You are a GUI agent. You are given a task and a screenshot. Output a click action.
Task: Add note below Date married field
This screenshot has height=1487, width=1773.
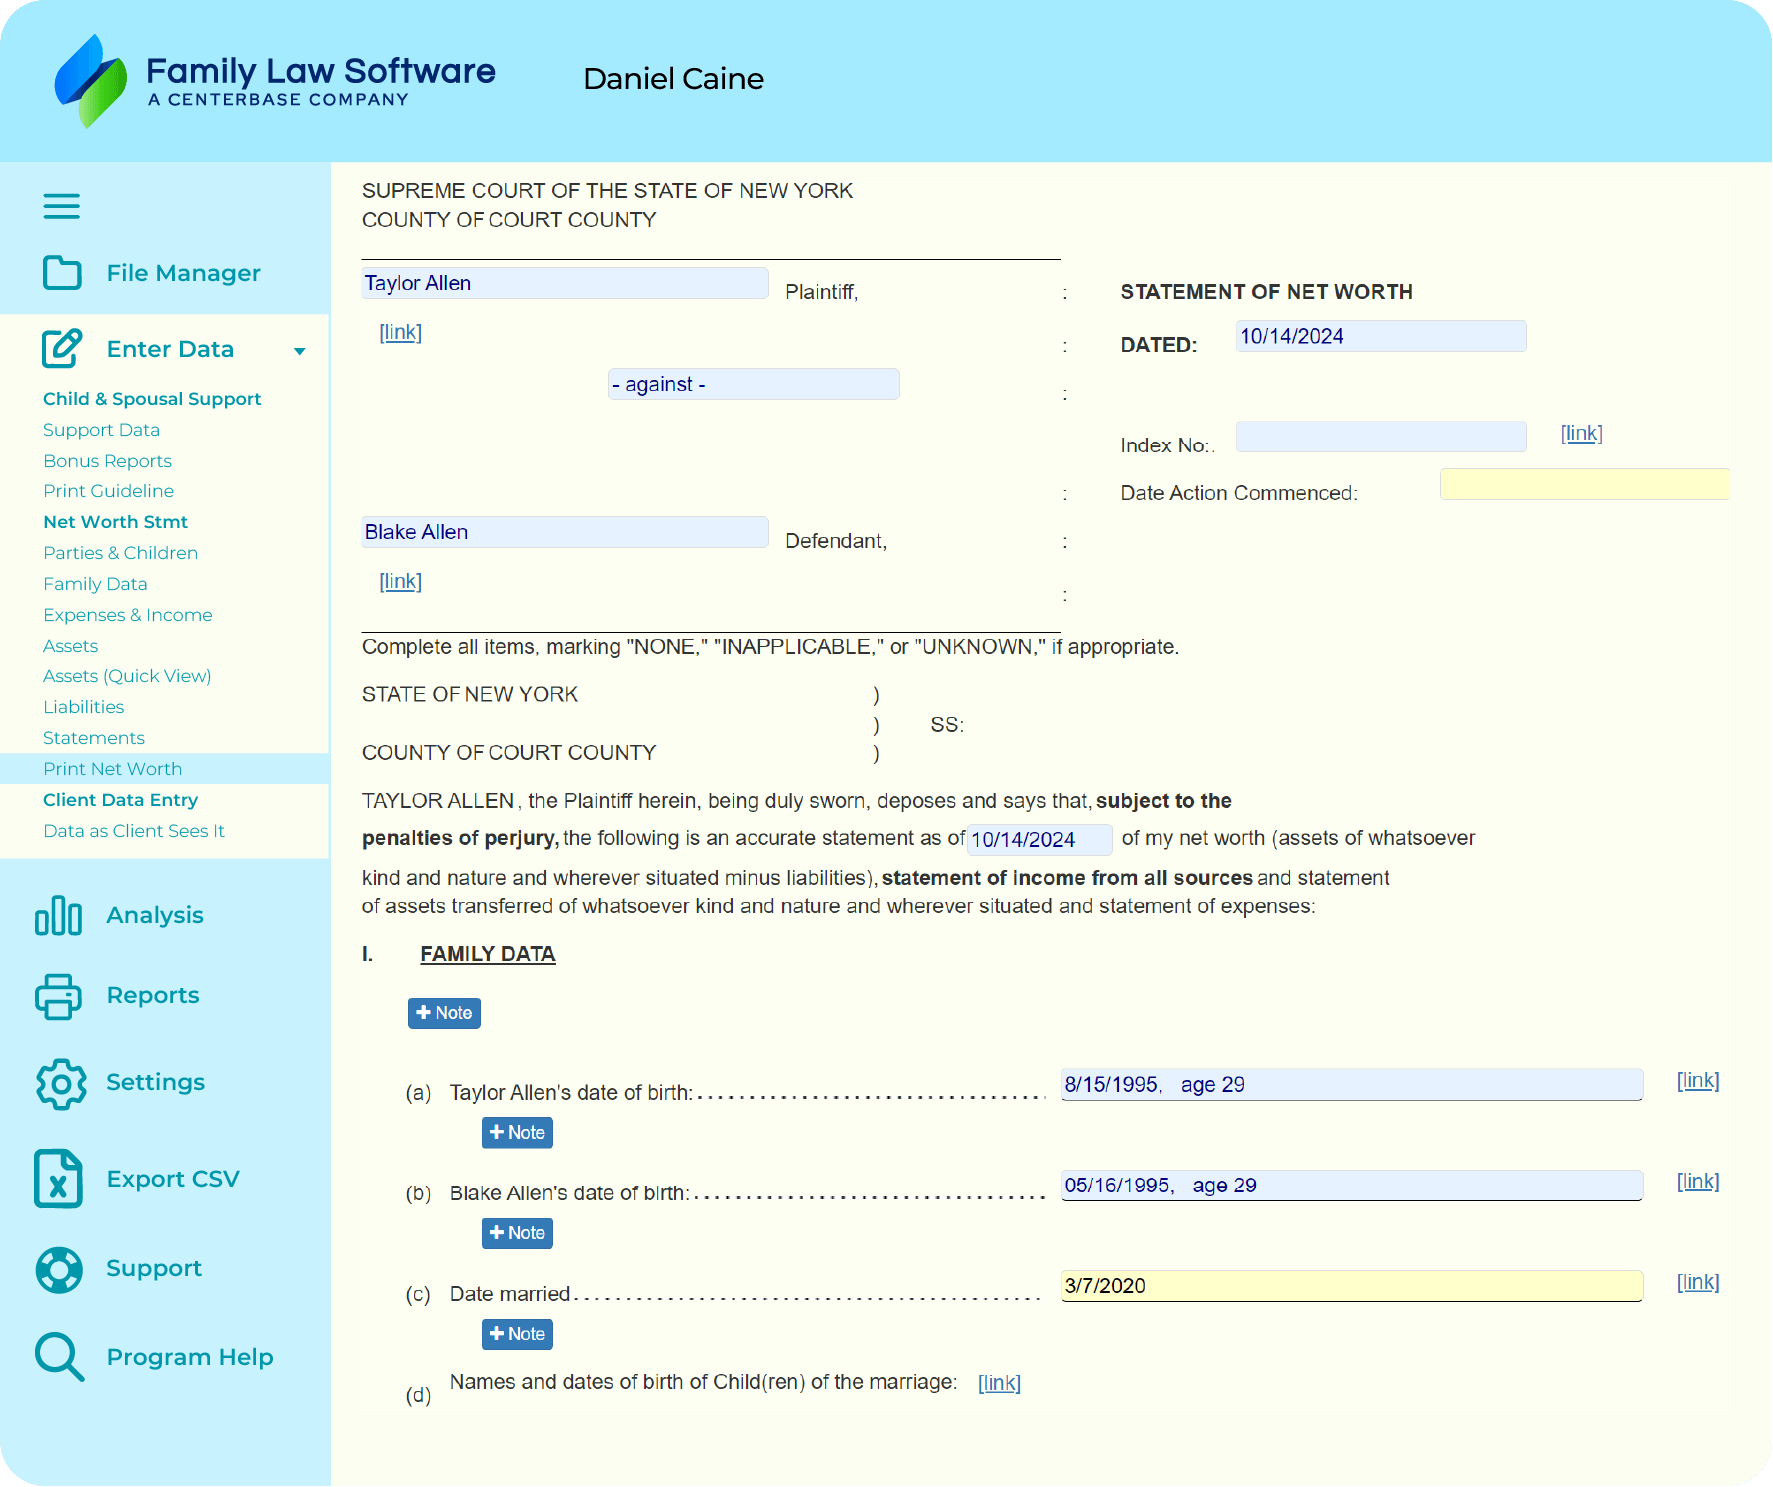click(517, 1334)
